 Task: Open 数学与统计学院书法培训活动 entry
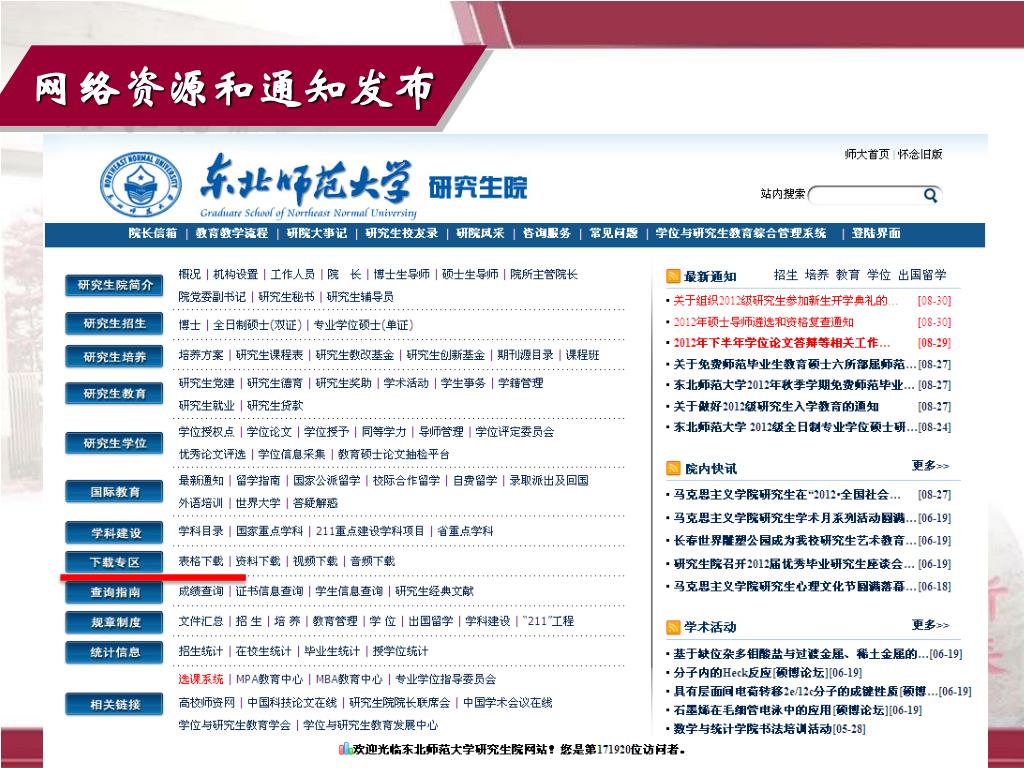pos(769,729)
